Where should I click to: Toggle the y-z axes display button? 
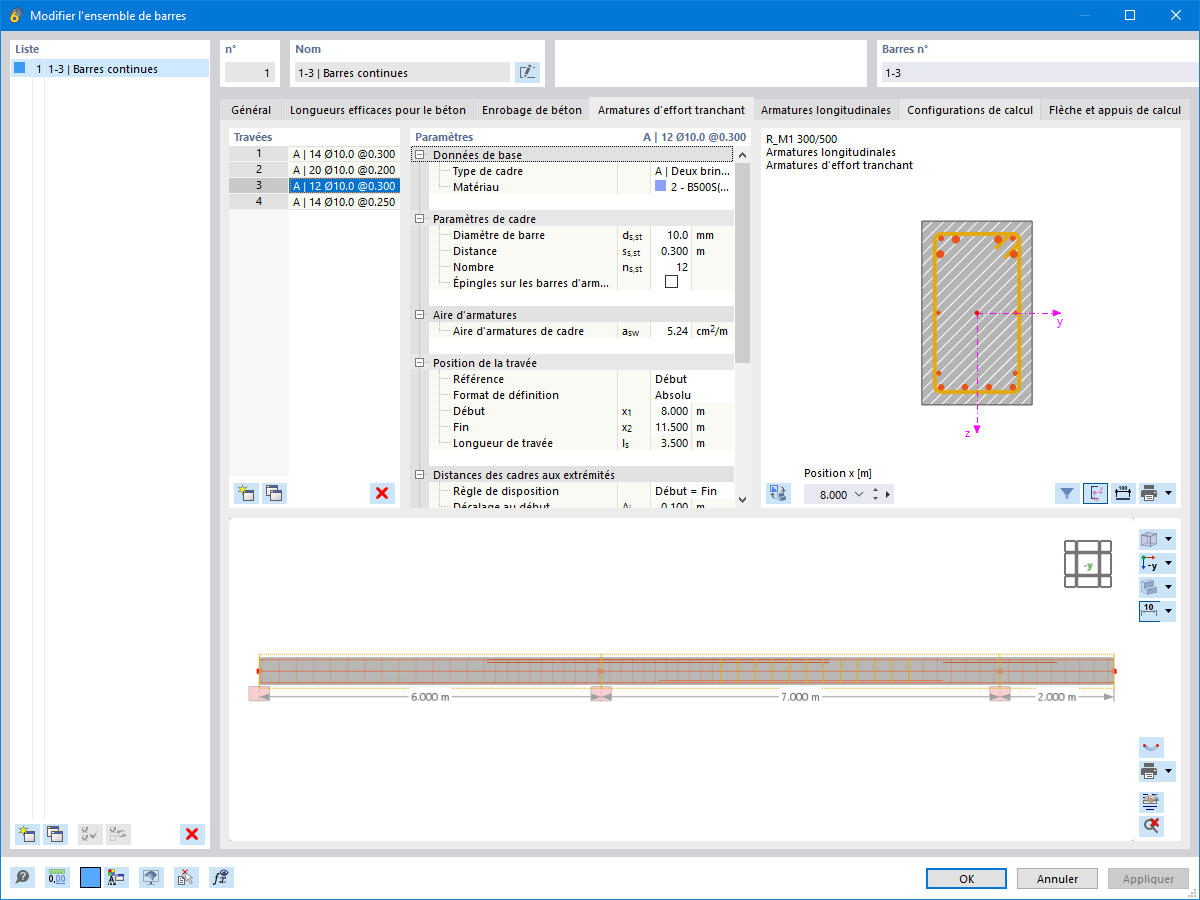1095,493
